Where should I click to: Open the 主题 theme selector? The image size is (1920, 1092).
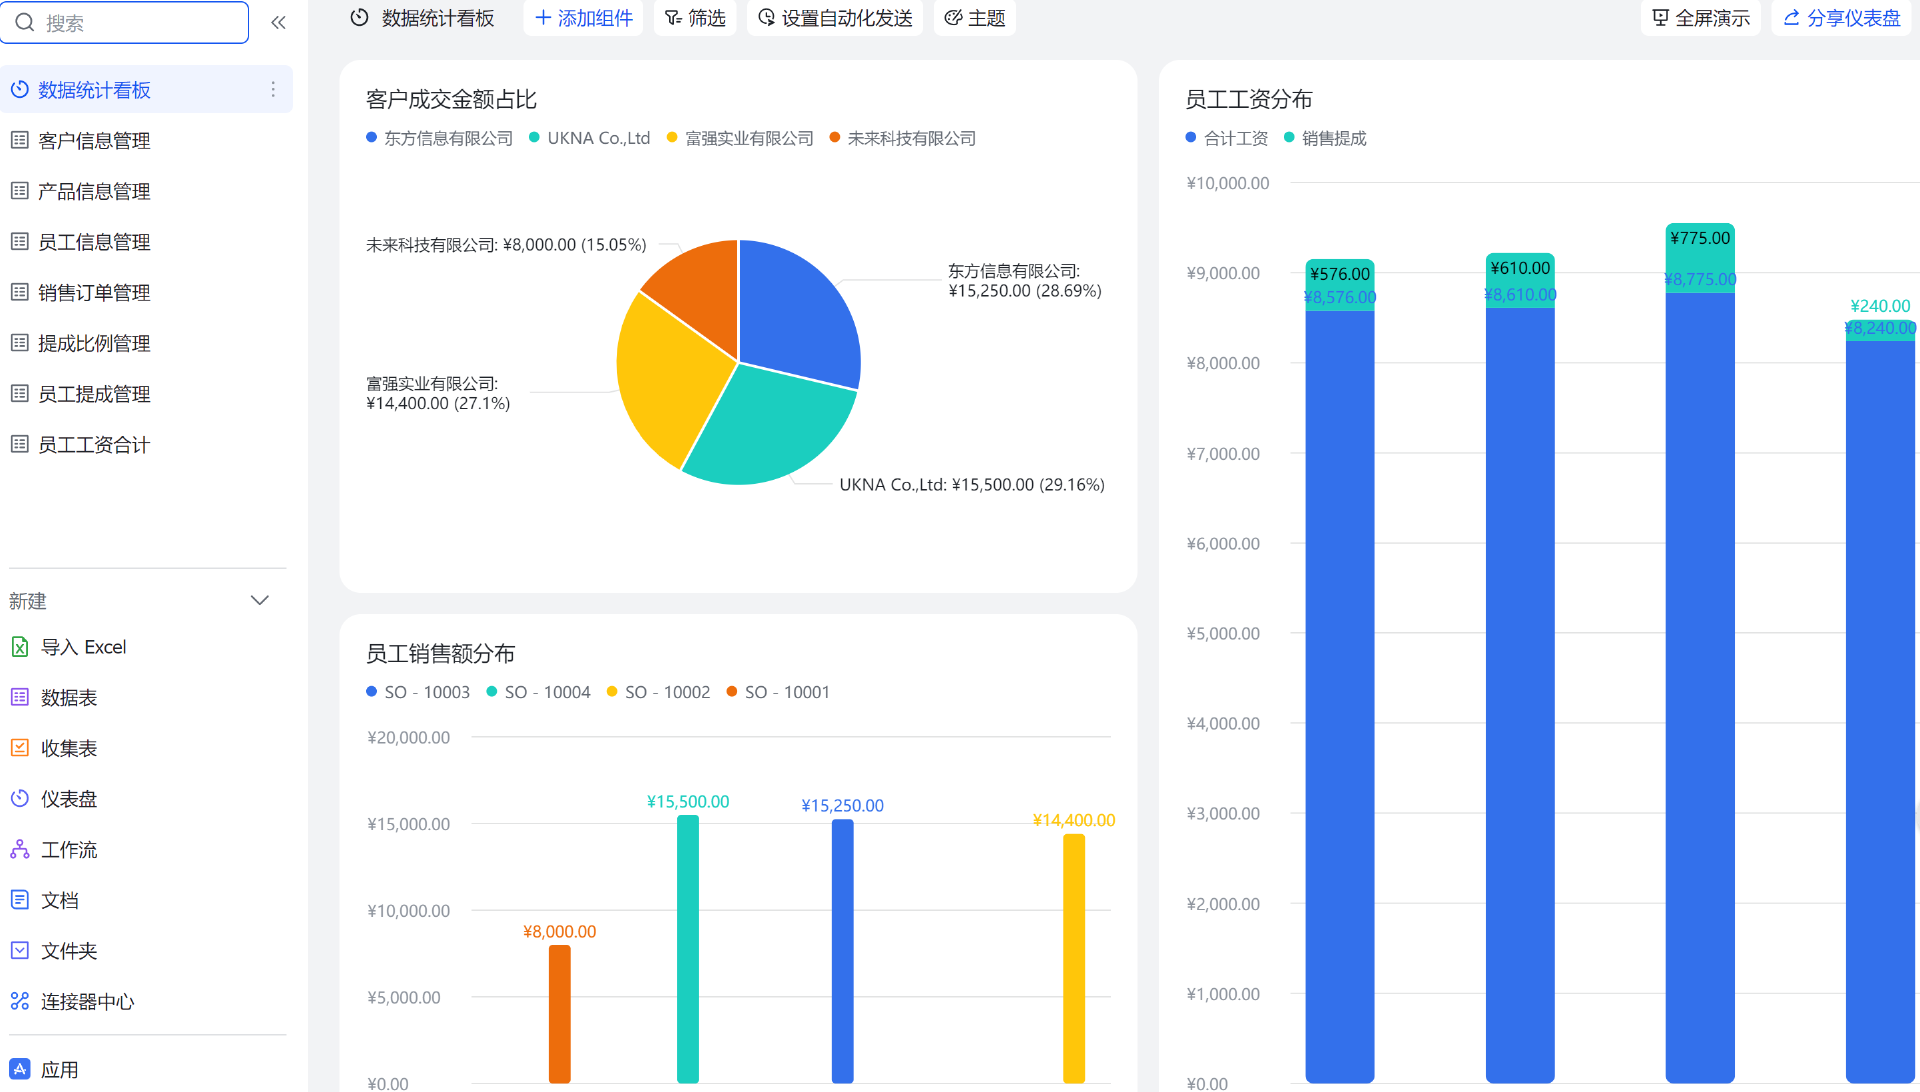point(975,18)
